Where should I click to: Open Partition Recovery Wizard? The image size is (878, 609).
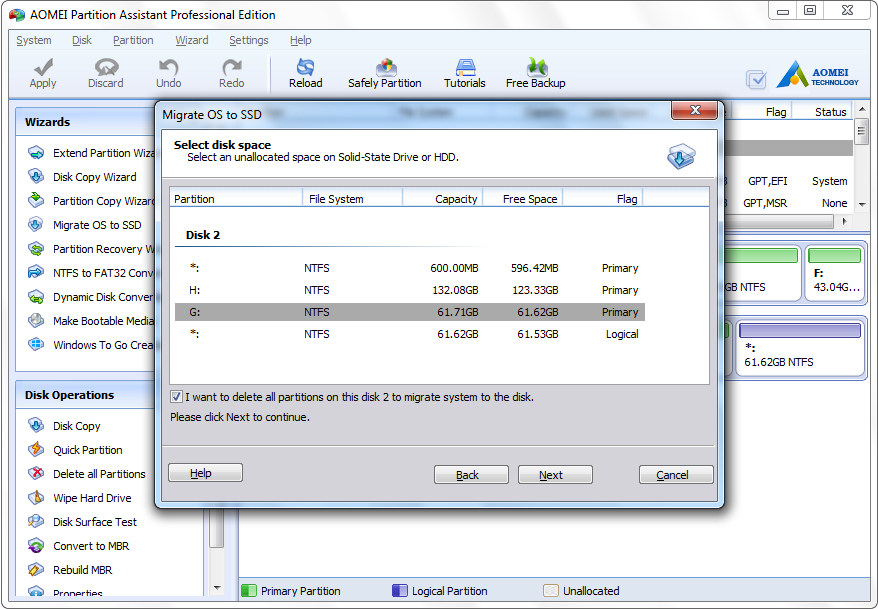tap(91, 249)
